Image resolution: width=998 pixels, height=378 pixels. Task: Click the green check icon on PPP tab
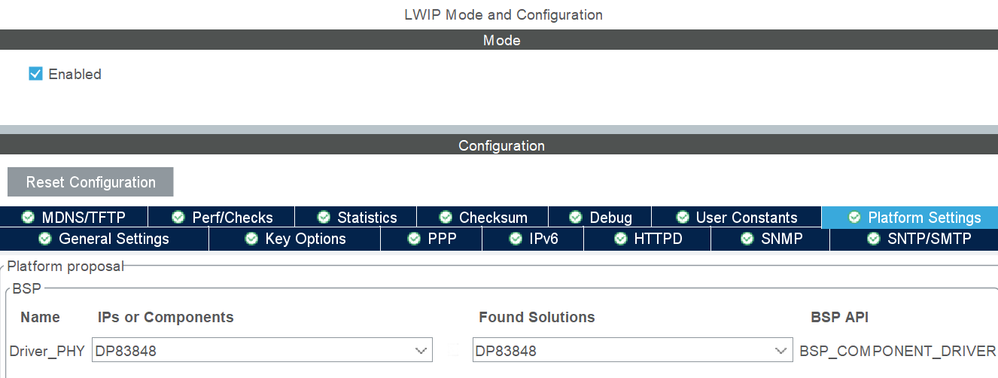point(414,239)
